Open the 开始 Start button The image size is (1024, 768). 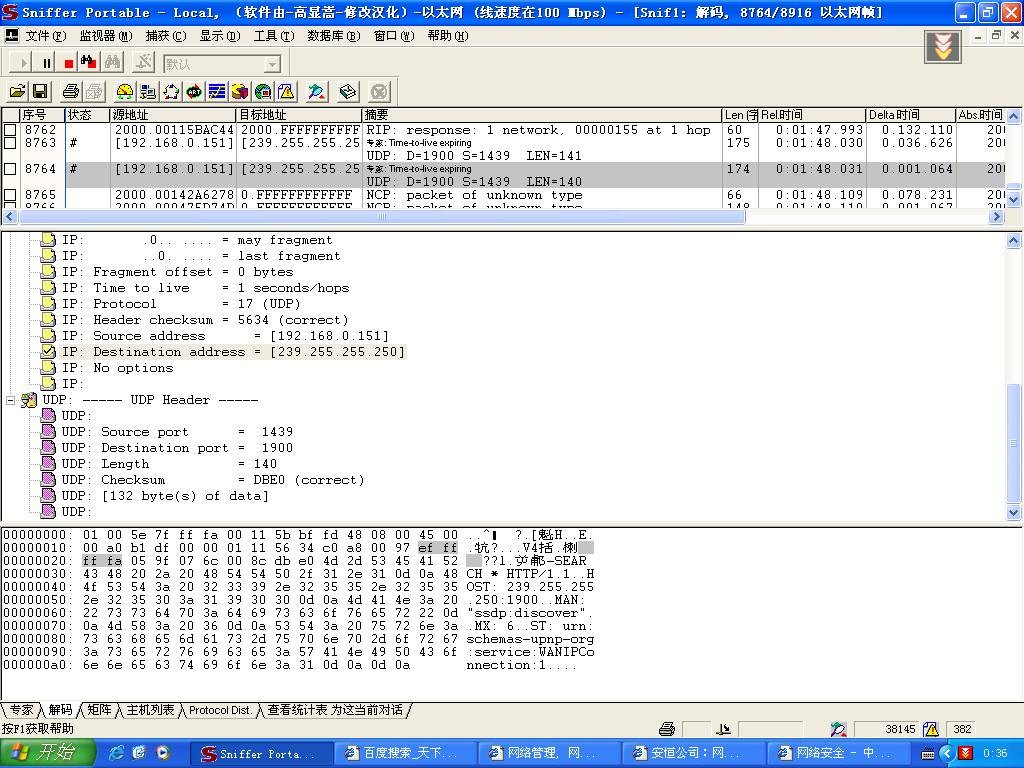[47, 753]
